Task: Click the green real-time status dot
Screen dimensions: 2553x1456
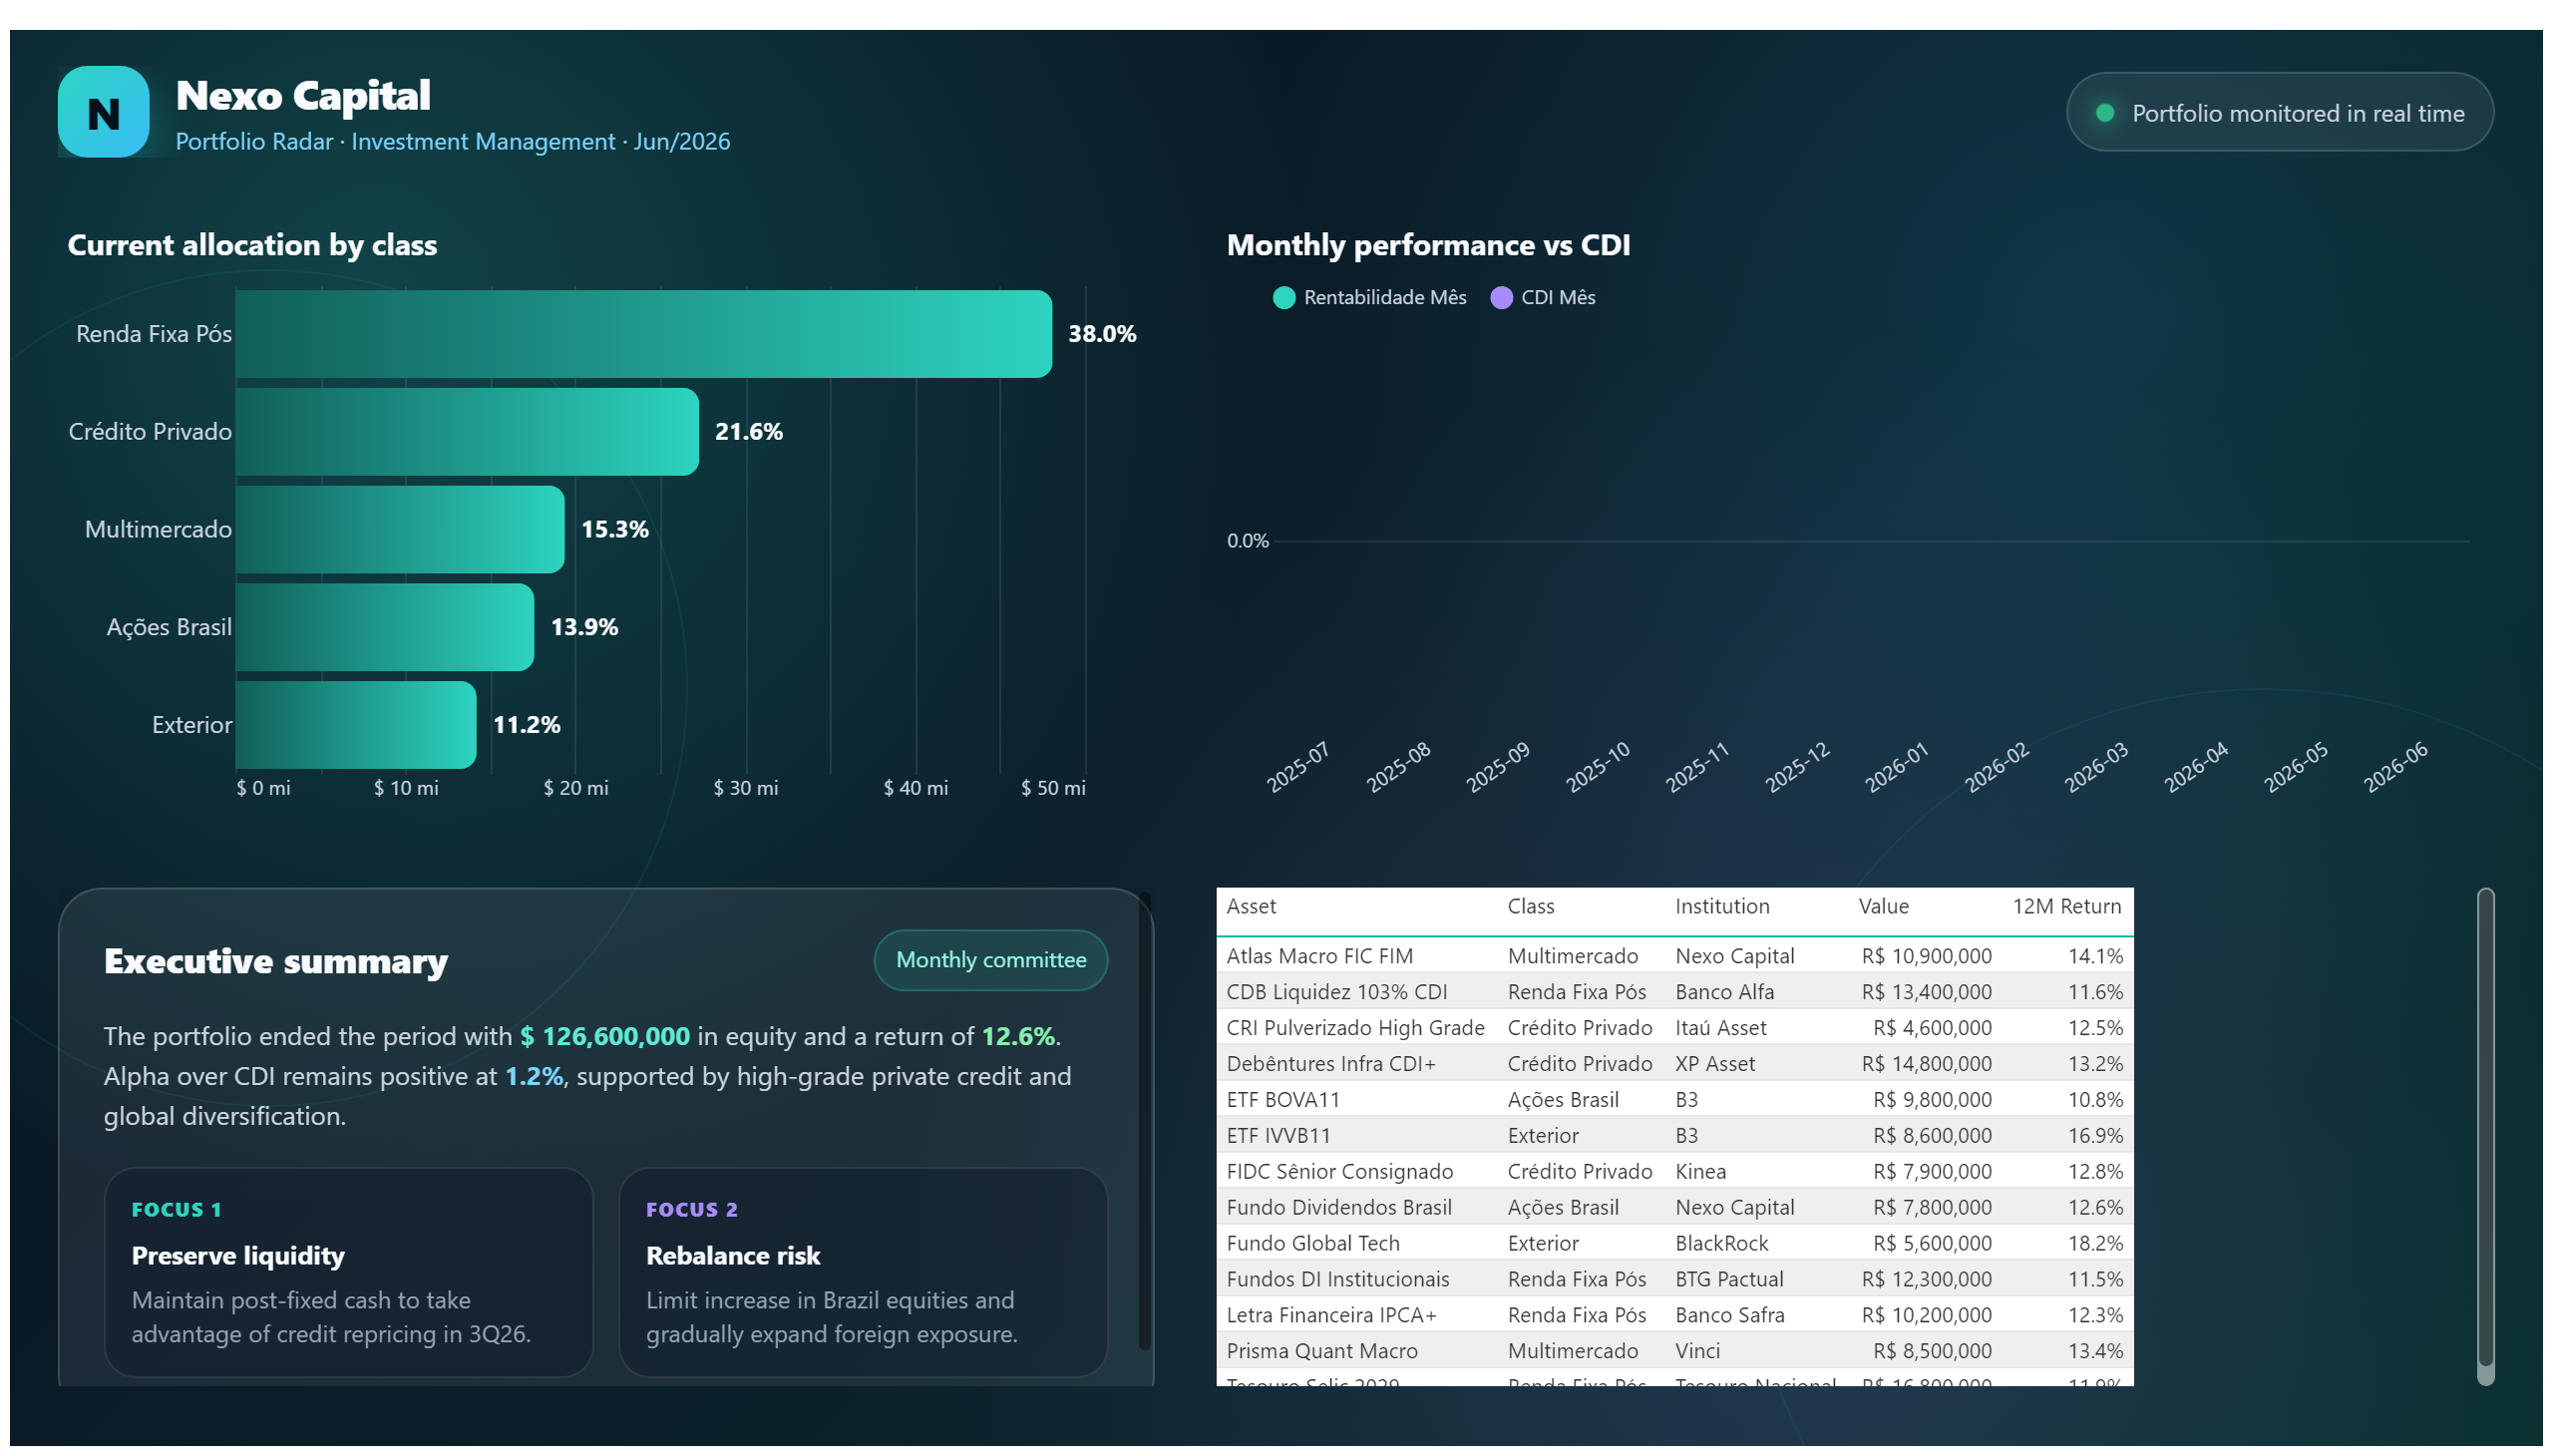Action: coord(2104,113)
